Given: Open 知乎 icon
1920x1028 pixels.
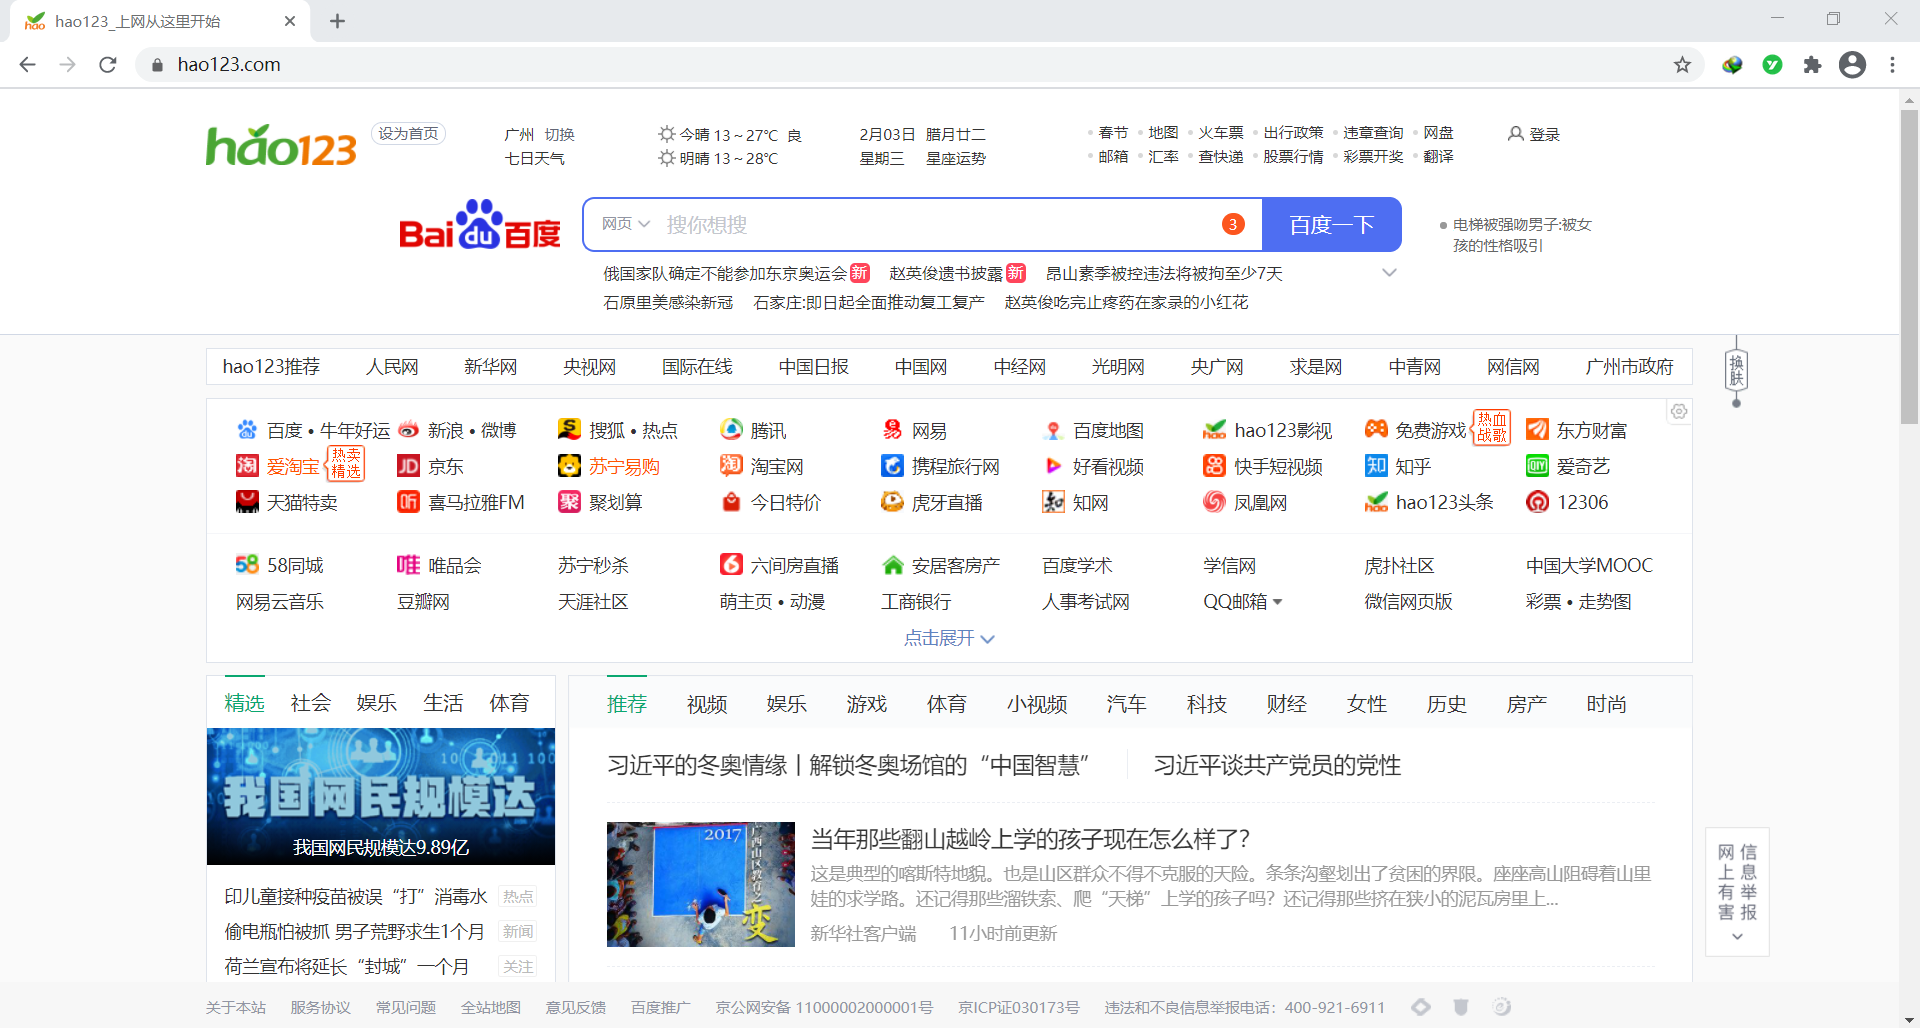Looking at the screenshot, I should pyautogui.click(x=1376, y=466).
